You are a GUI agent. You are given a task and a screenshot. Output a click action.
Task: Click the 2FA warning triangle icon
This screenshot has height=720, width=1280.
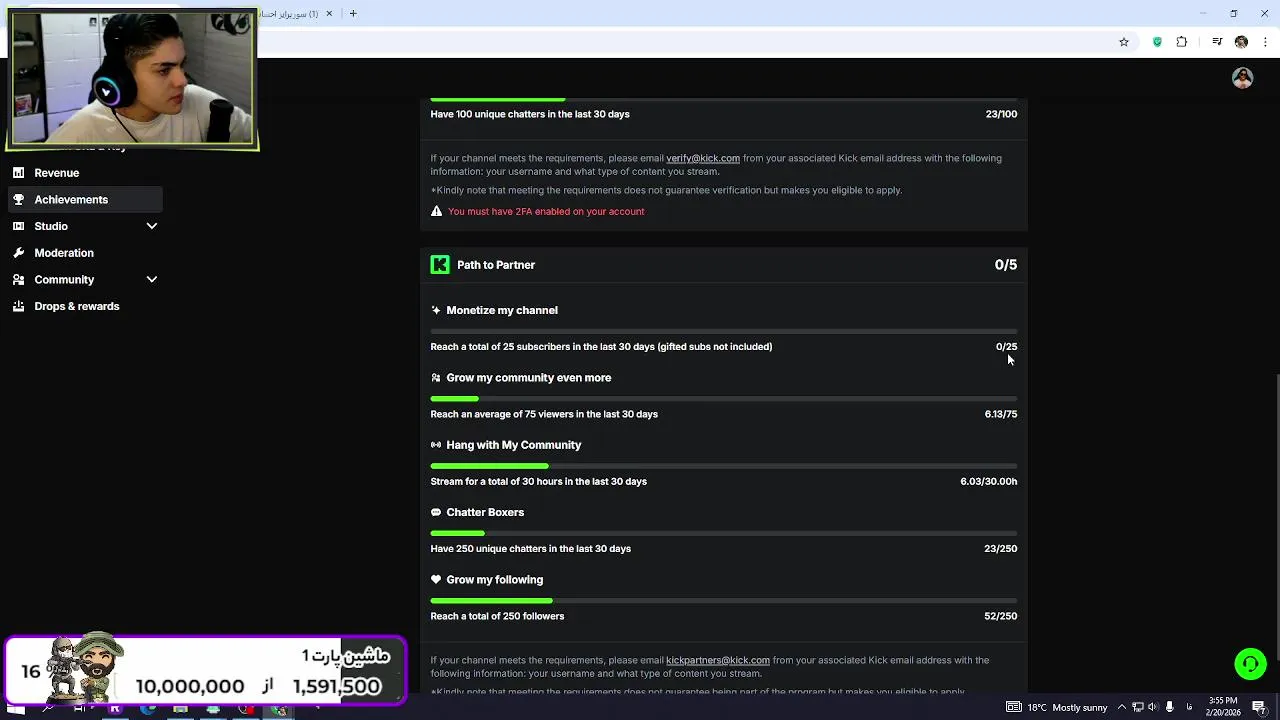click(x=436, y=211)
